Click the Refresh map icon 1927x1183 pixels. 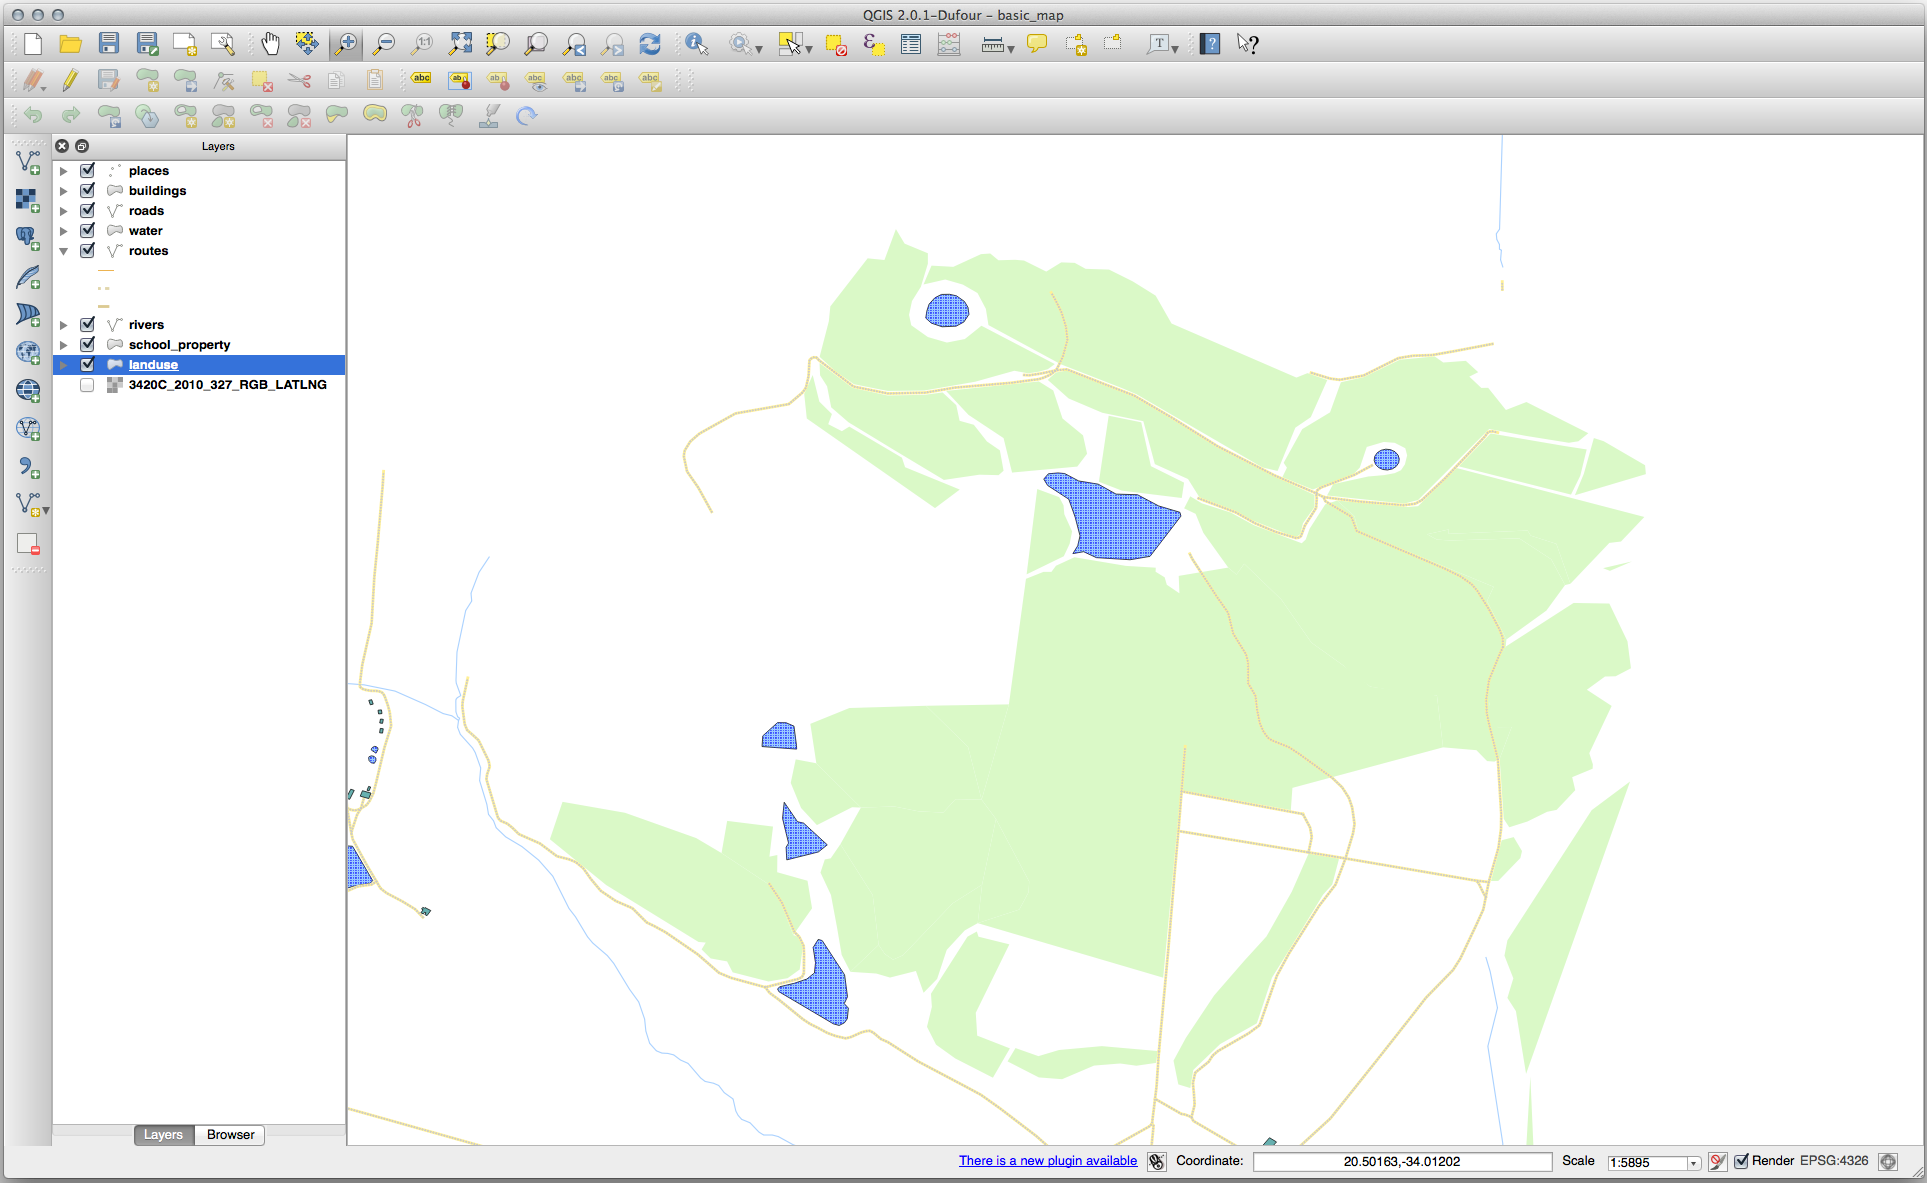coord(650,43)
